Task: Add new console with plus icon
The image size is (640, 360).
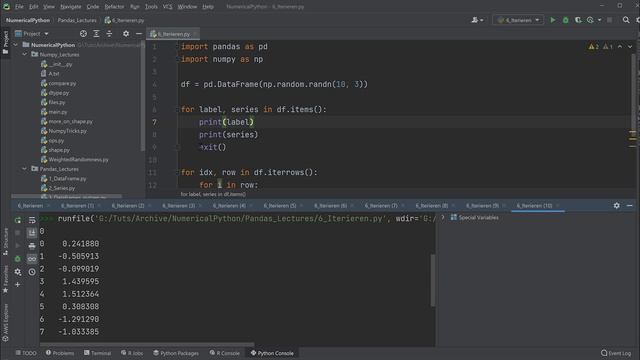Action: click(x=18, y=284)
